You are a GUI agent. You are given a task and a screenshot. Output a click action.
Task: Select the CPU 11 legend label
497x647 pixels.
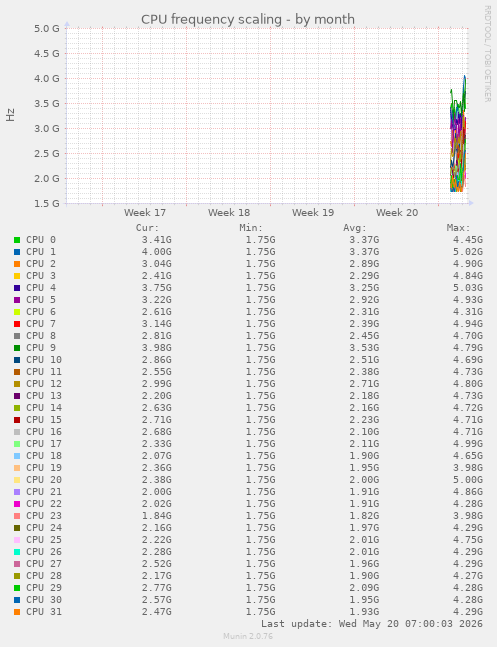44,371
